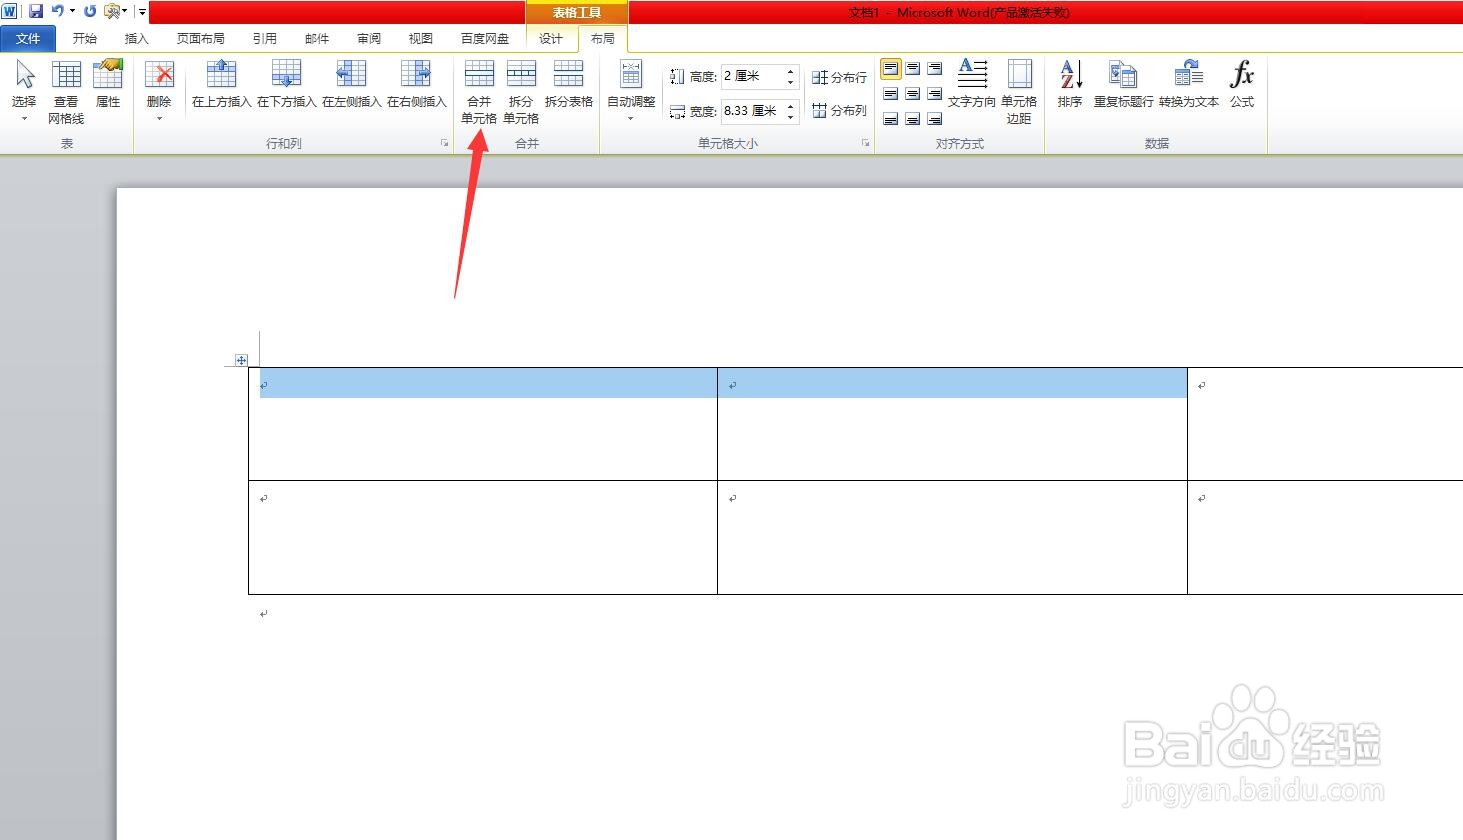Switch to the 开始 tab

pos(85,38)
